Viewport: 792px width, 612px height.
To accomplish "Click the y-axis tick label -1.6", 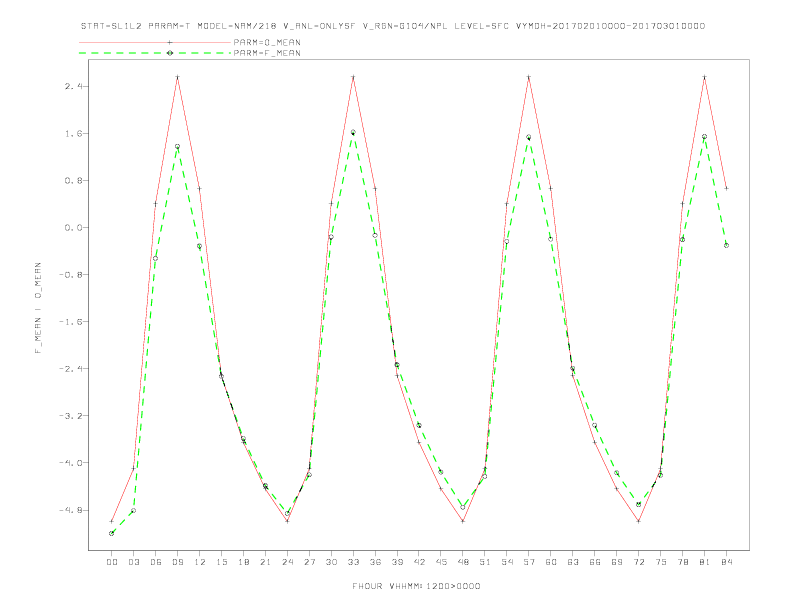I will click(x=71, y=322).
